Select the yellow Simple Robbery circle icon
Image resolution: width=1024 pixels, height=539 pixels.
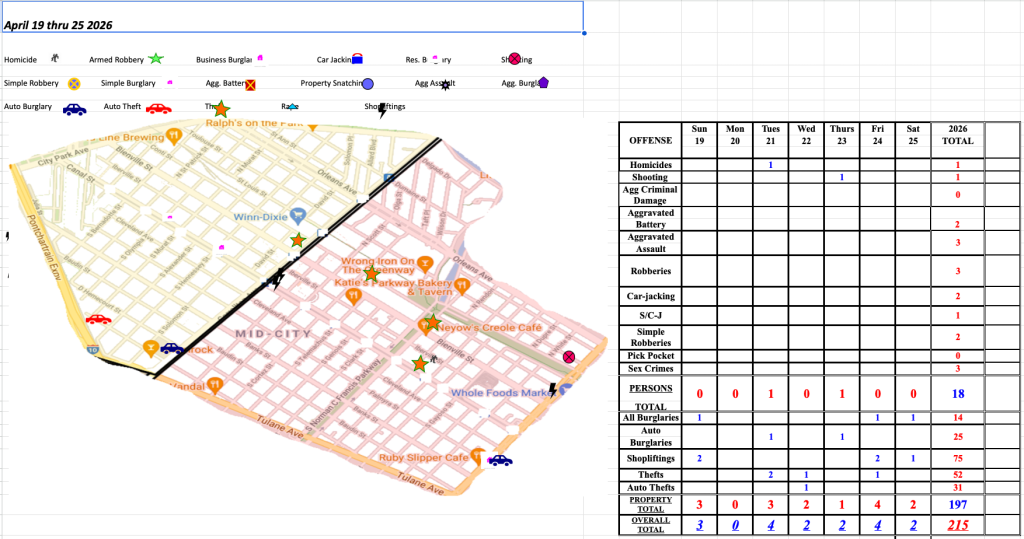point(73,84)
